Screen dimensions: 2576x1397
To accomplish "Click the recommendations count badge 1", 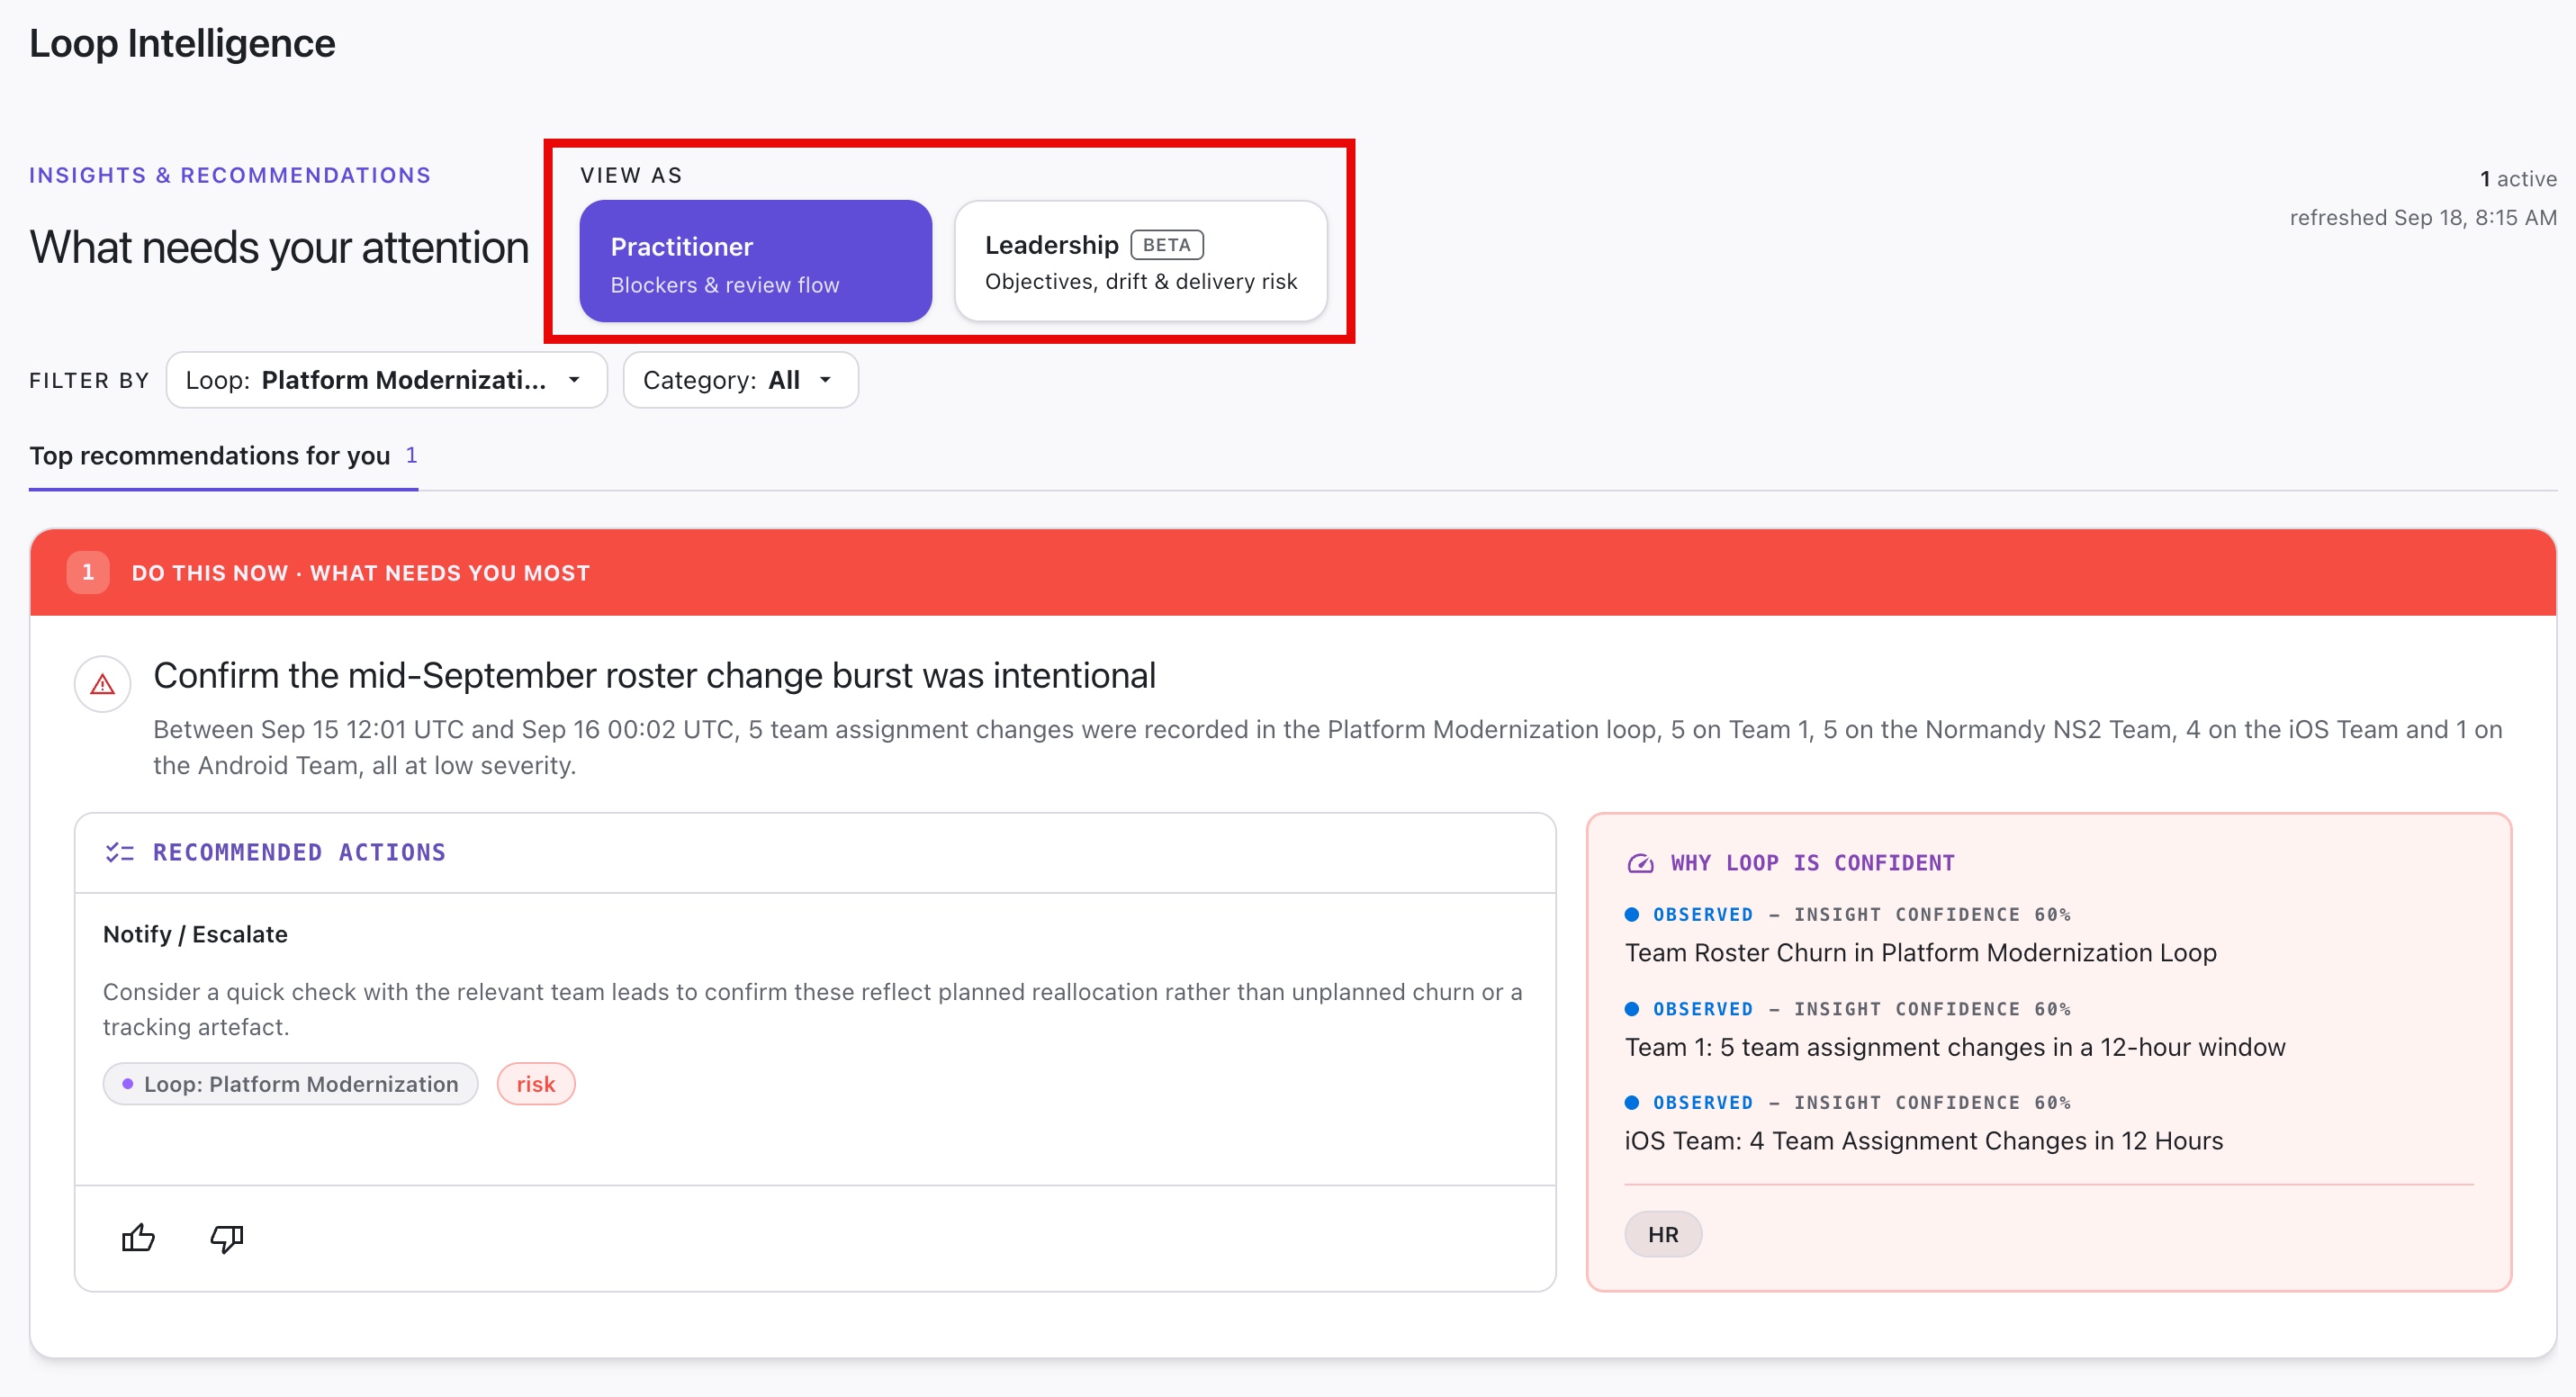I will pyautogui.click(x=411, y=455).
